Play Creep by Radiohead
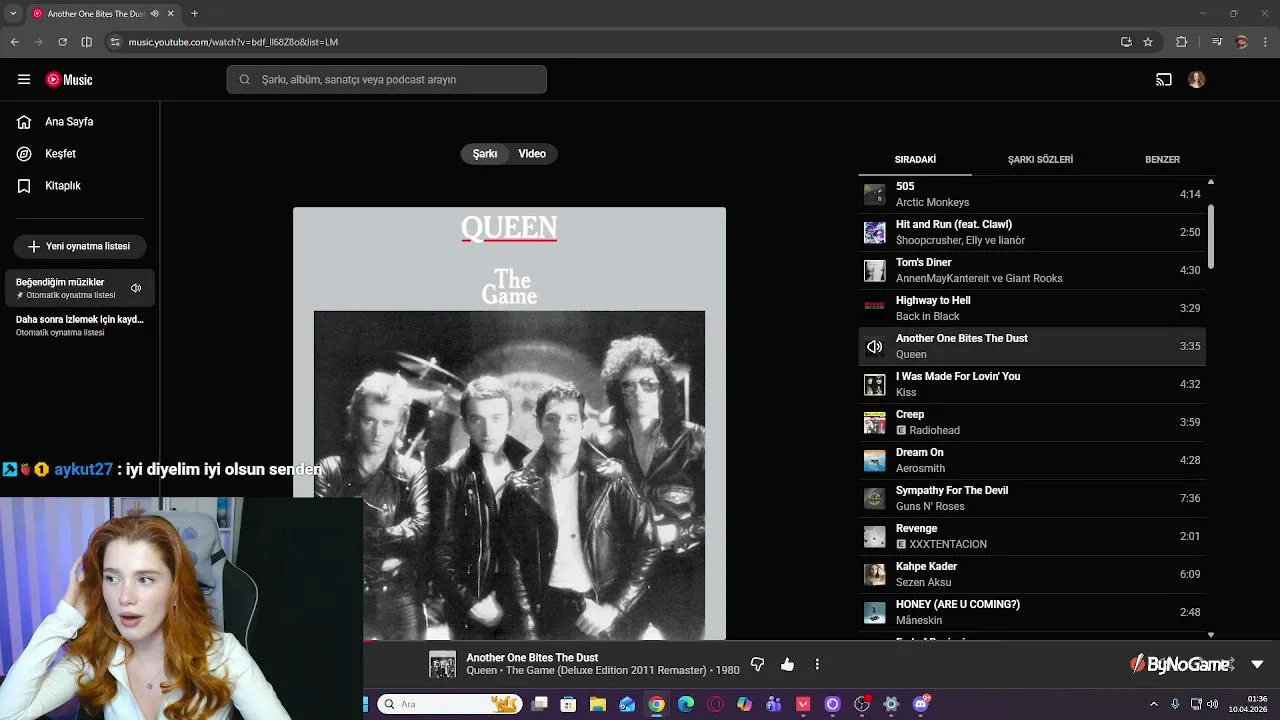 point(1032,422)
